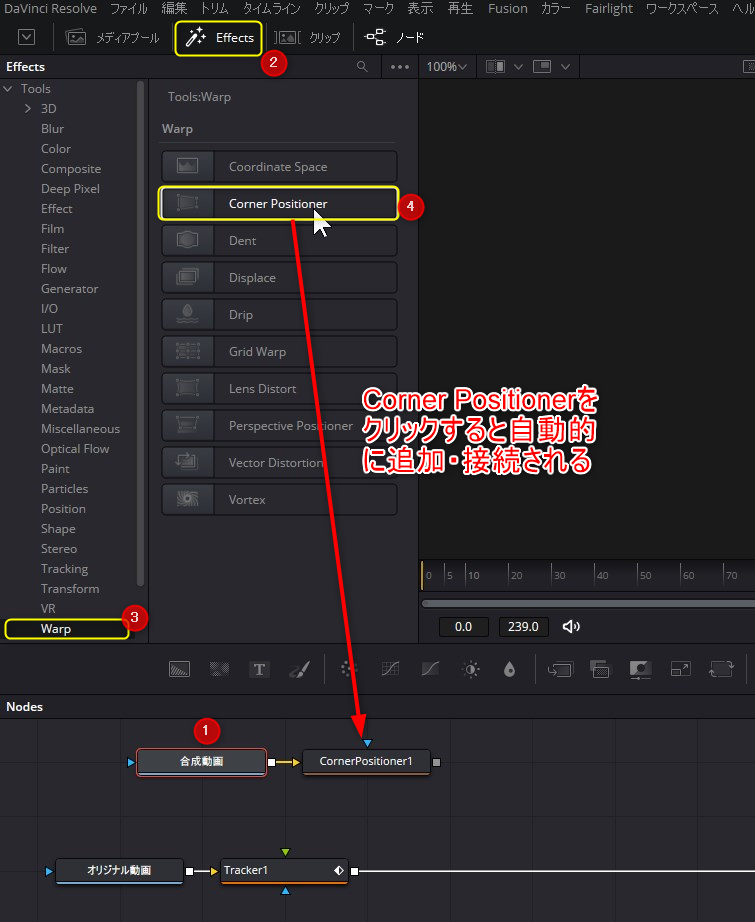
Task: Open the Fairlight menu
Action: 609,8
